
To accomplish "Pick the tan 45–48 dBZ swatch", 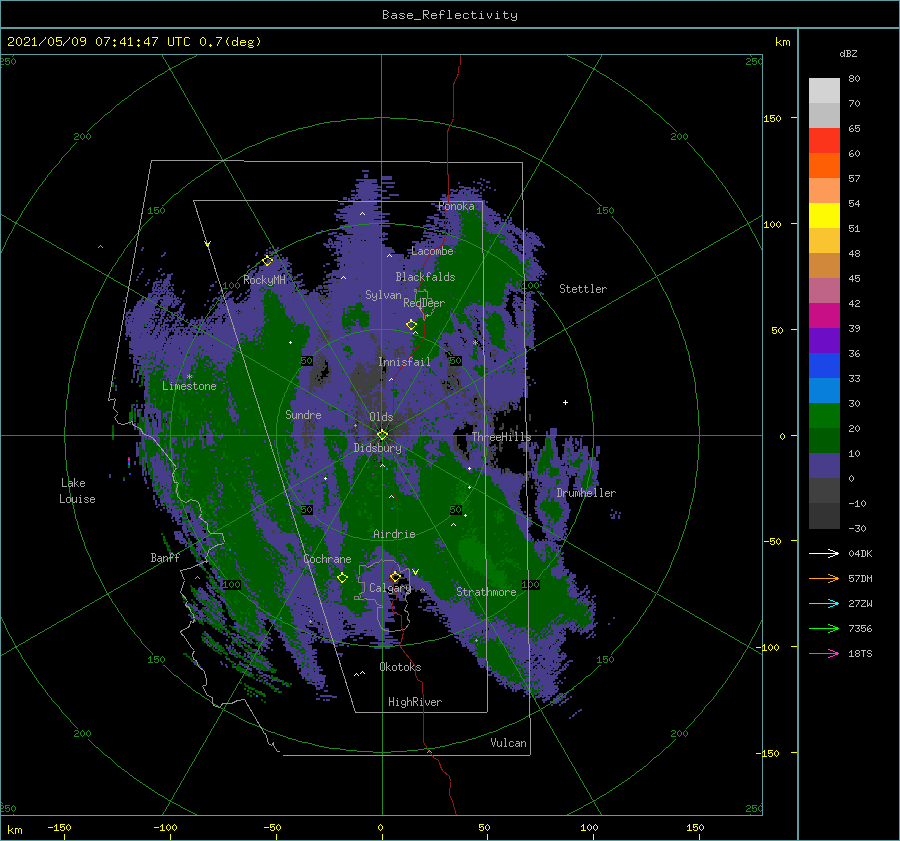I will (x=824, y=265).
